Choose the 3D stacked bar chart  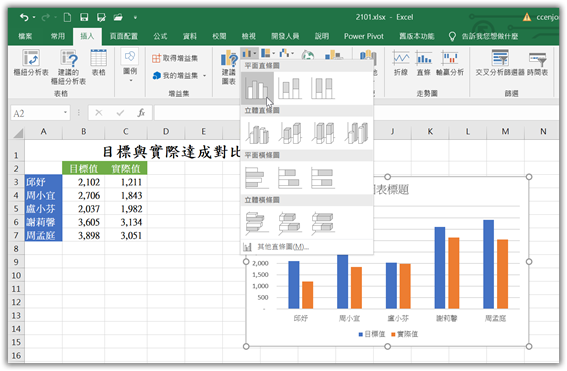tap(290, 222)
